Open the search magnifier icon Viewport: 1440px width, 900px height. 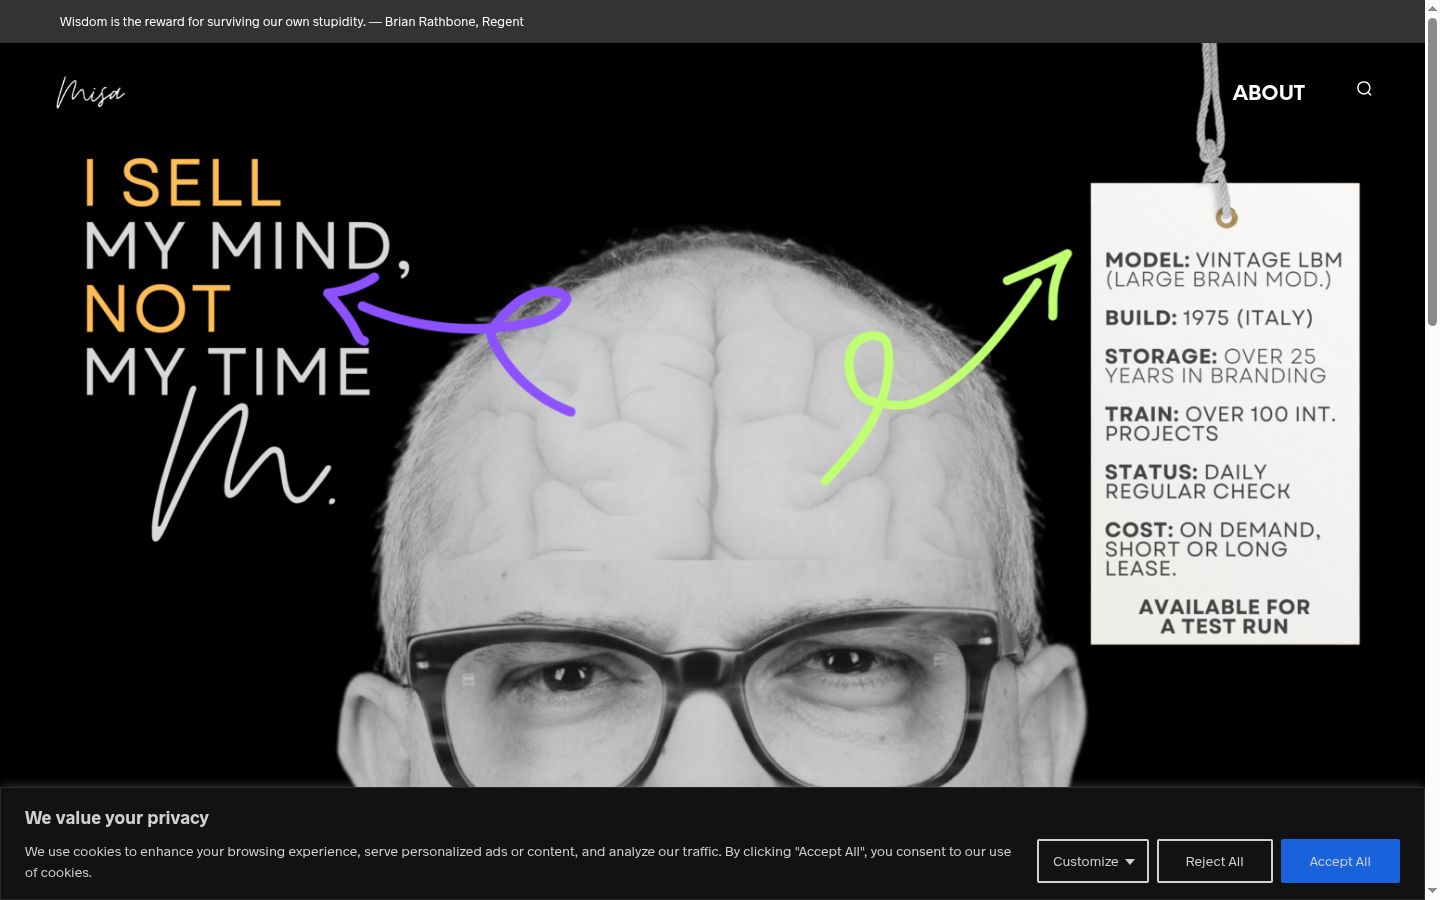click(1364, 89)
